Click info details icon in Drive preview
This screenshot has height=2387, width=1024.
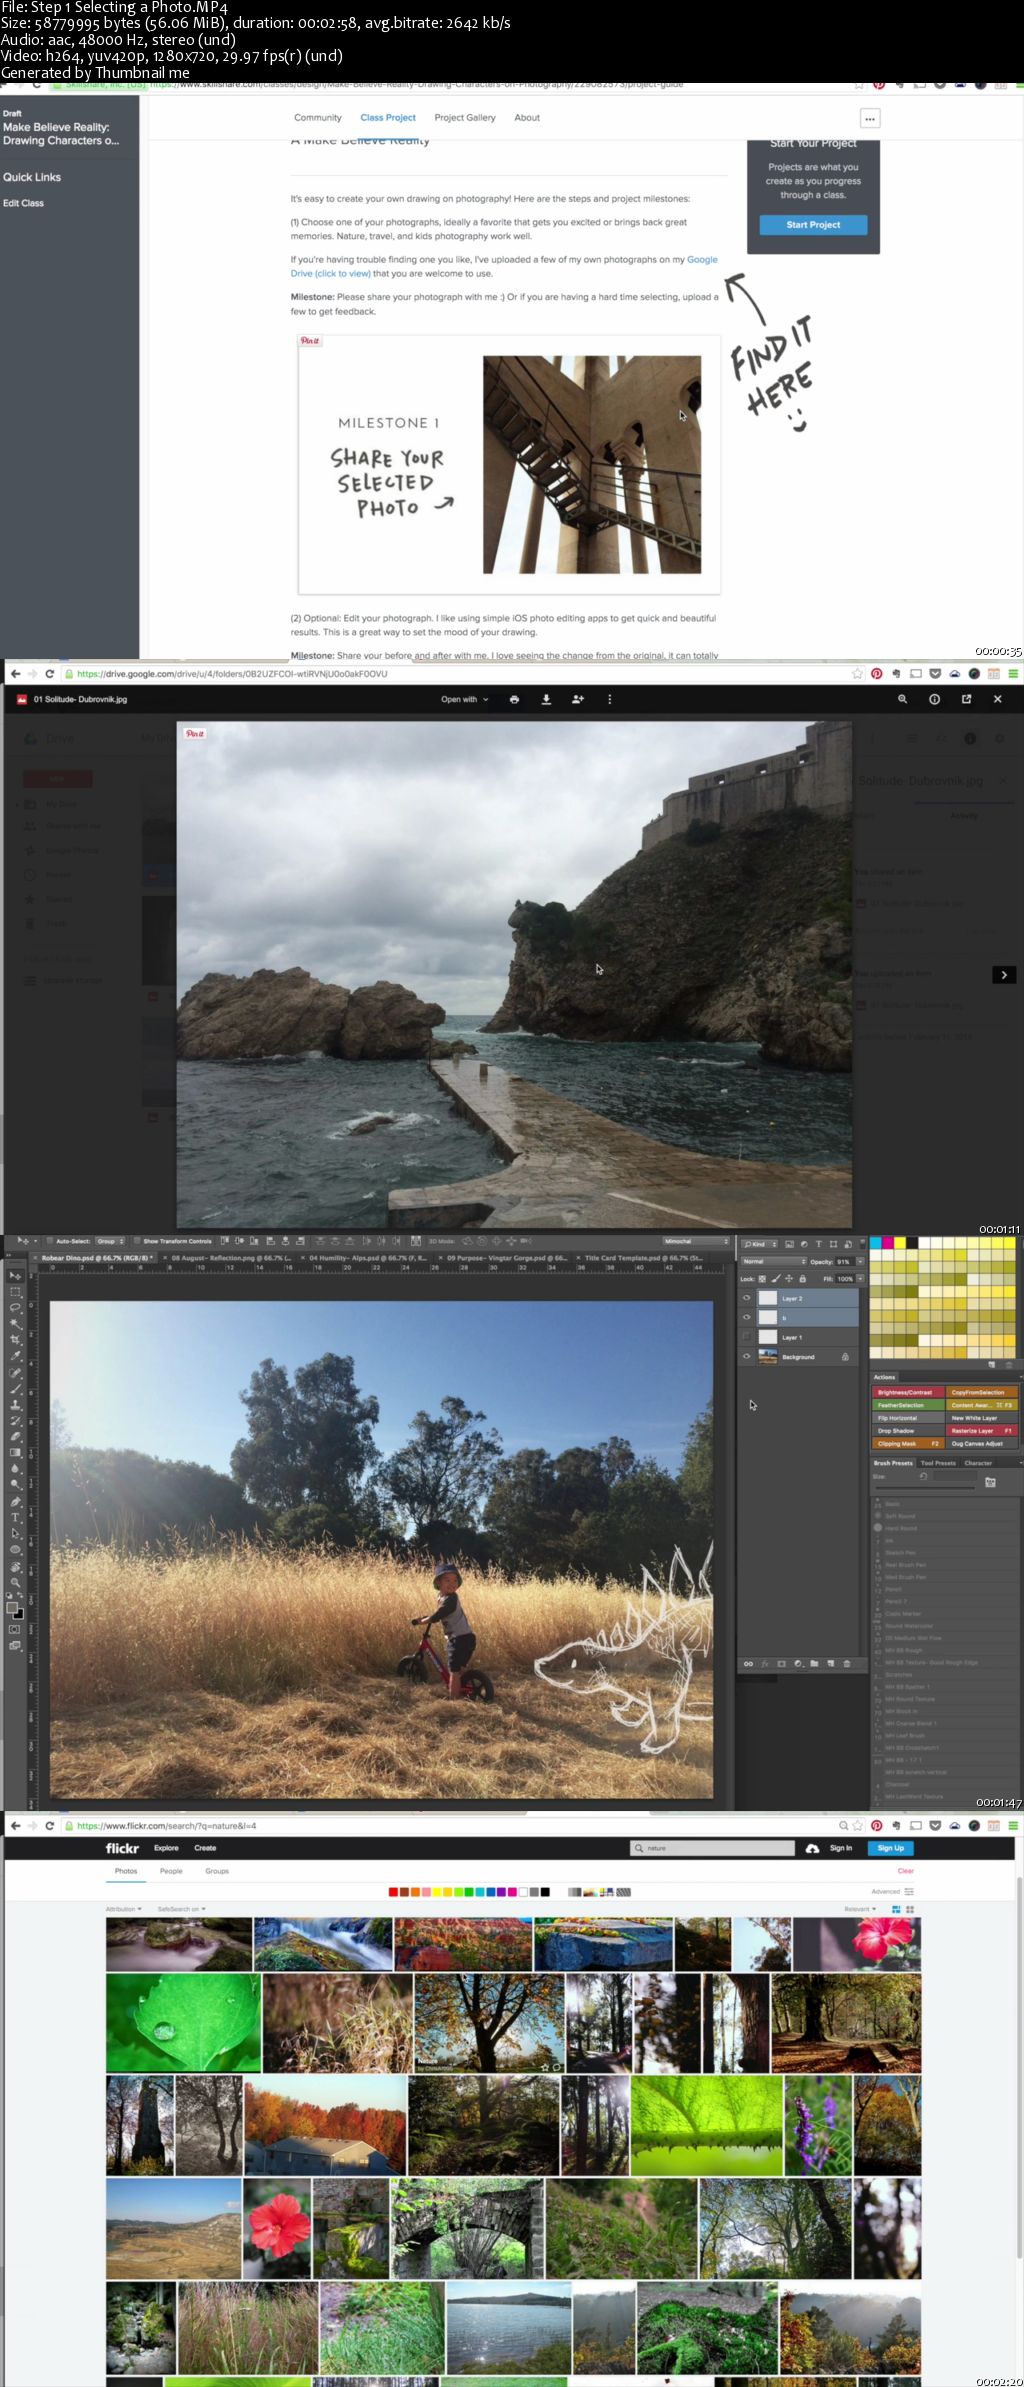934,699
